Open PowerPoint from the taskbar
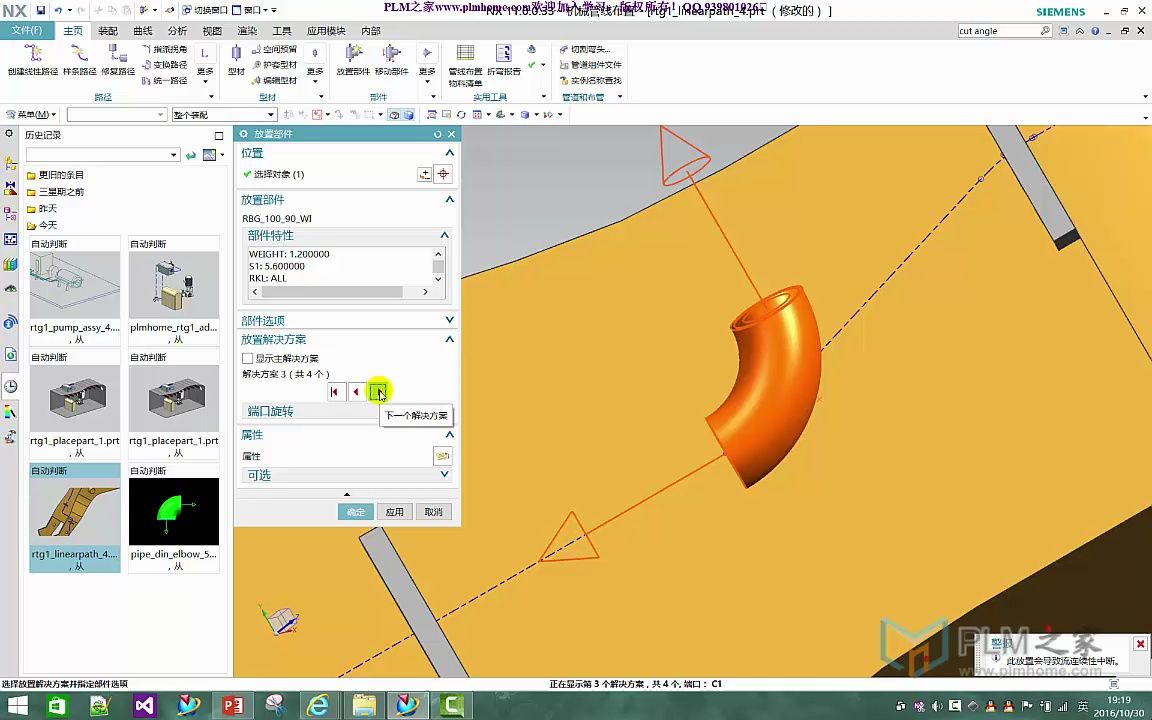The image size is (1152, 720). coord(232,706)
